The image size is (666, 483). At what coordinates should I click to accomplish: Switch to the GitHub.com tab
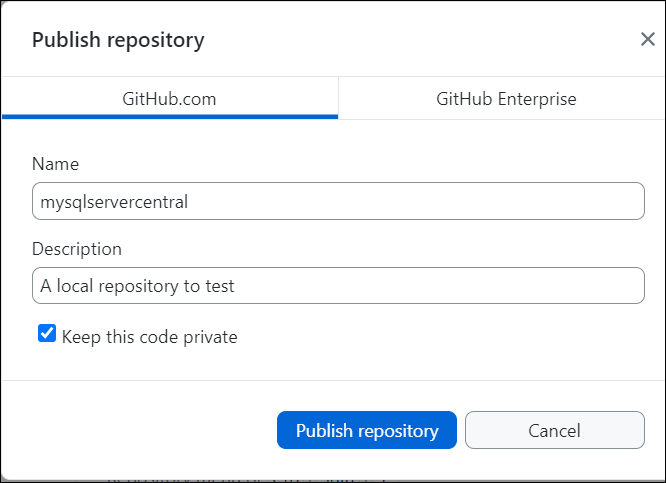coord(169,99)
